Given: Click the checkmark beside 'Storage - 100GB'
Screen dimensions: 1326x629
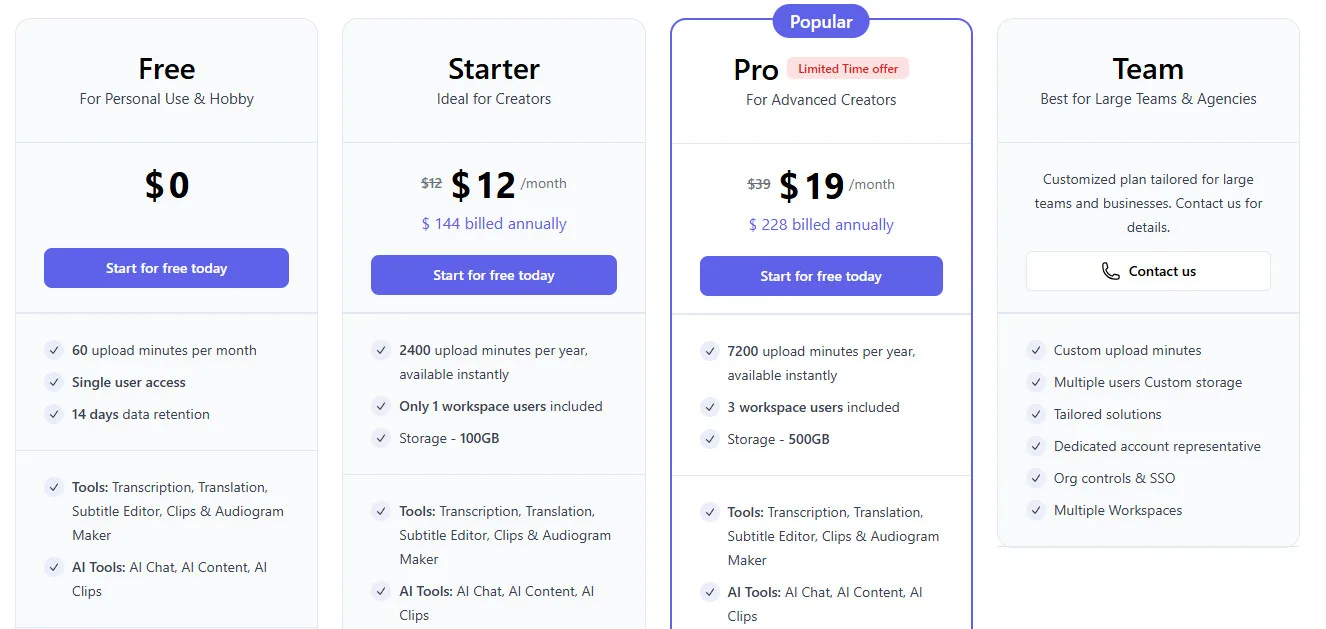Looking at the screenshot, I should click(381, 438).
